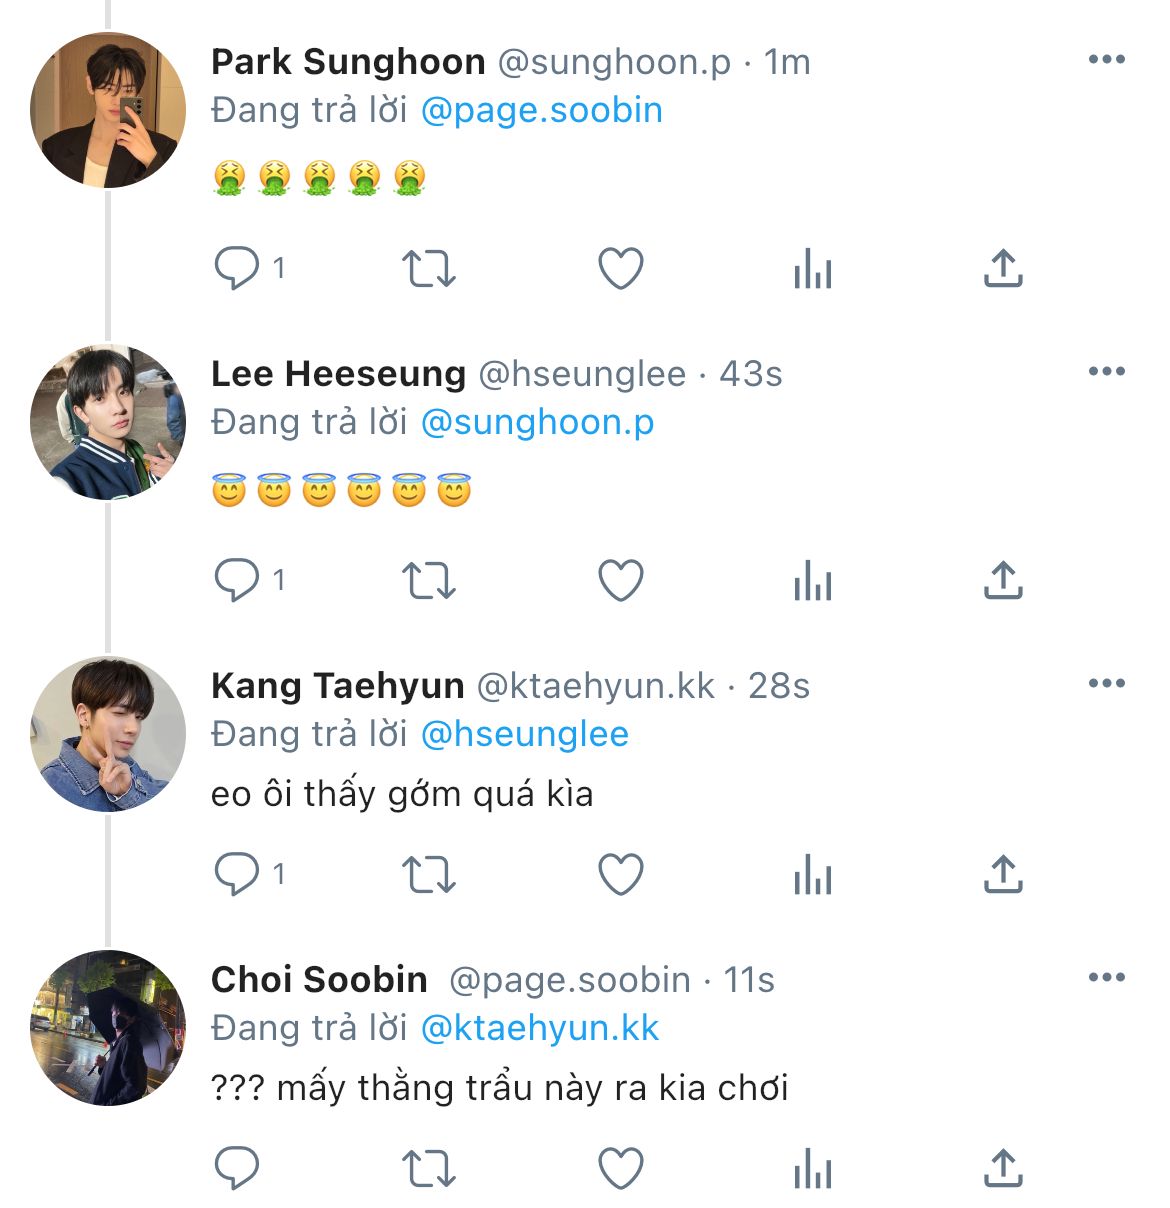1170x1208 pixels.
Task: Open Choi Soobin's profile picture
Action: 108,1028
